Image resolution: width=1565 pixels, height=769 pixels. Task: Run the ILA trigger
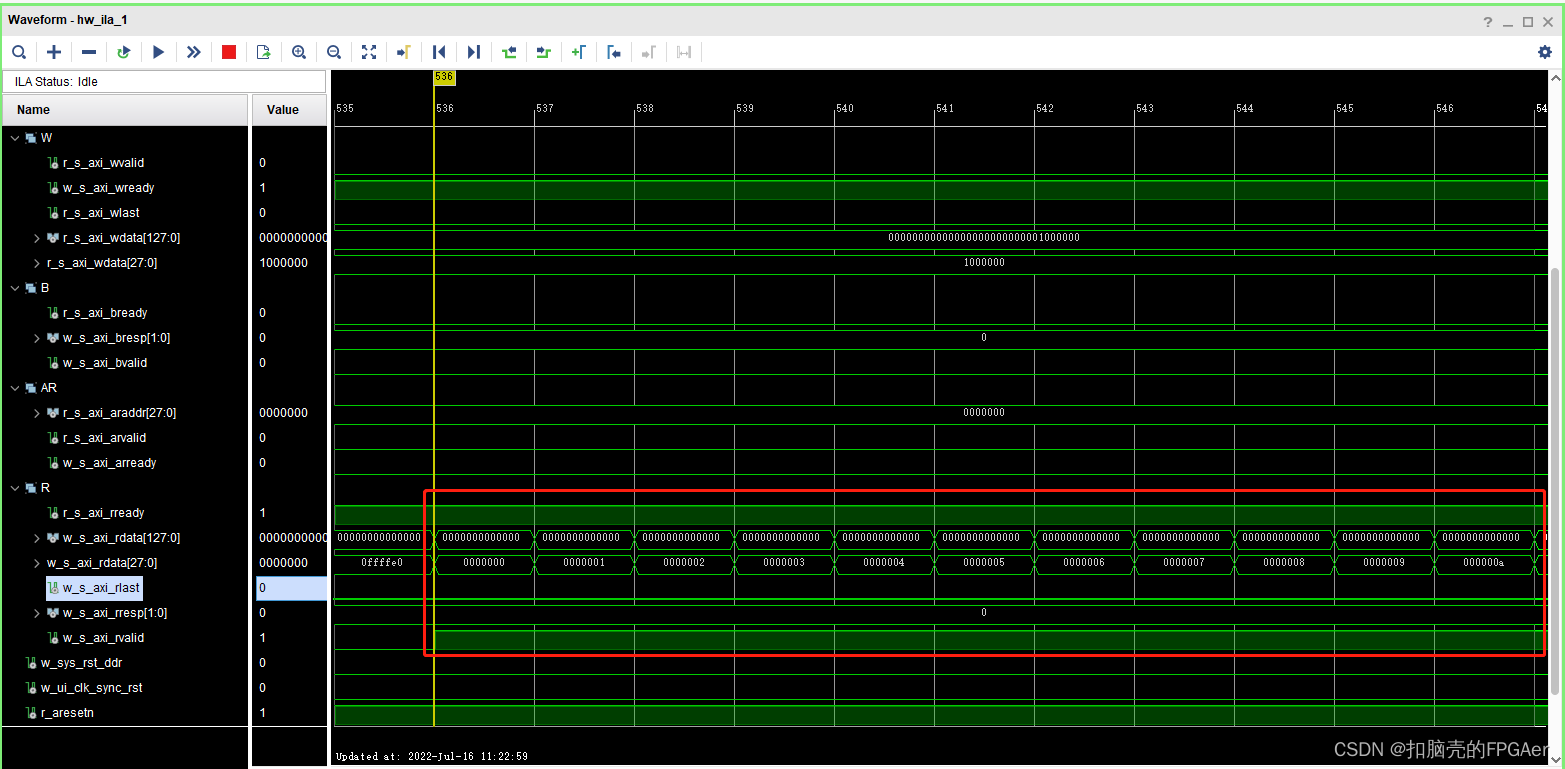click(x=158, y=52)
